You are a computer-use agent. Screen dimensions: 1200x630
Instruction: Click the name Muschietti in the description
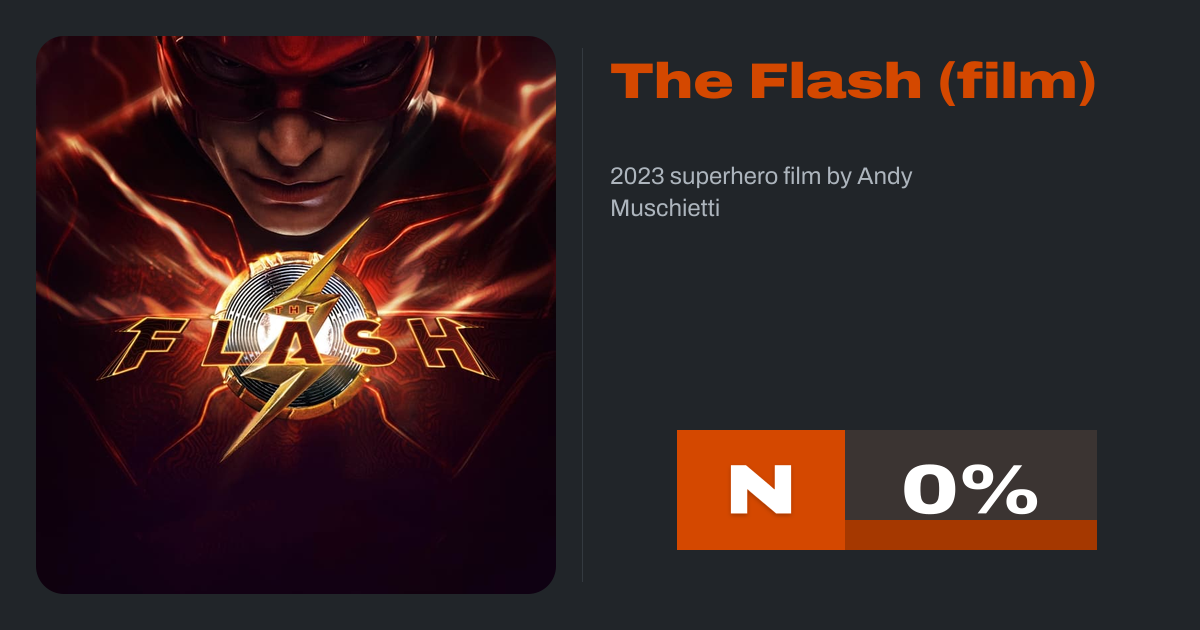click(665, 209)
